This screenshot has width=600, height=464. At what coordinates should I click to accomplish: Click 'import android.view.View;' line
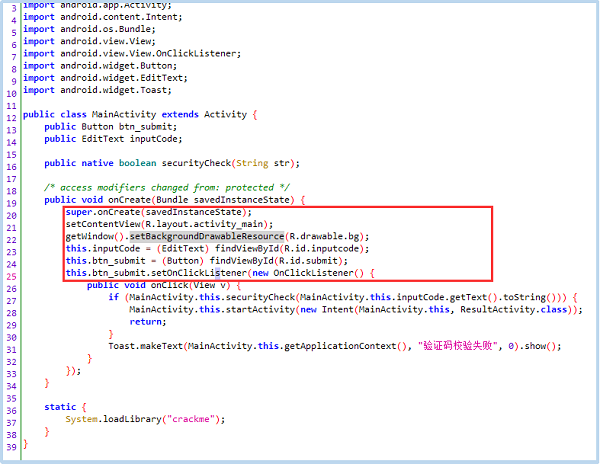click(89, 41)
